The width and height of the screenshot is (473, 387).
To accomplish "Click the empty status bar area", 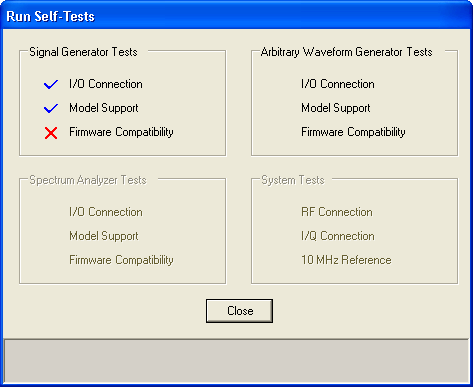I will pyautogui.click(x=236, y=361).
